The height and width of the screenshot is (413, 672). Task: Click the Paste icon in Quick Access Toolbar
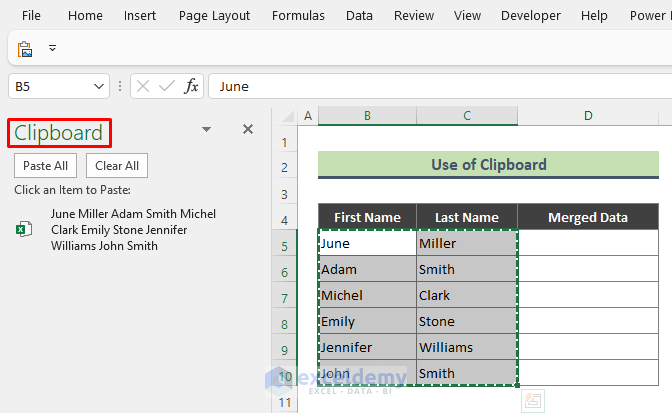click(25, 49)
